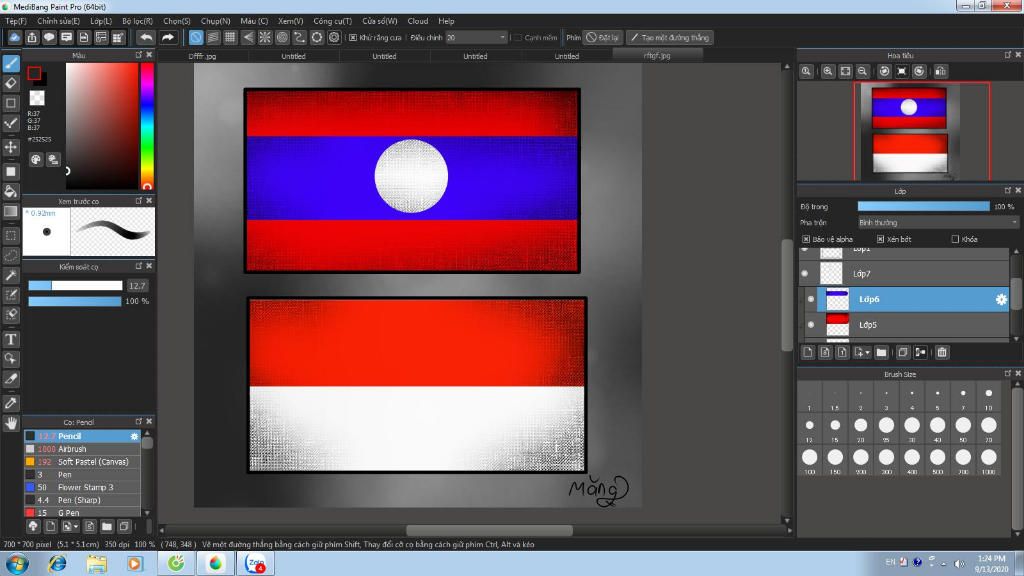Click the Undo arrow in toolbar
Image resolution: width=1024 pixels, height=576 pixels.
[146, 37]
